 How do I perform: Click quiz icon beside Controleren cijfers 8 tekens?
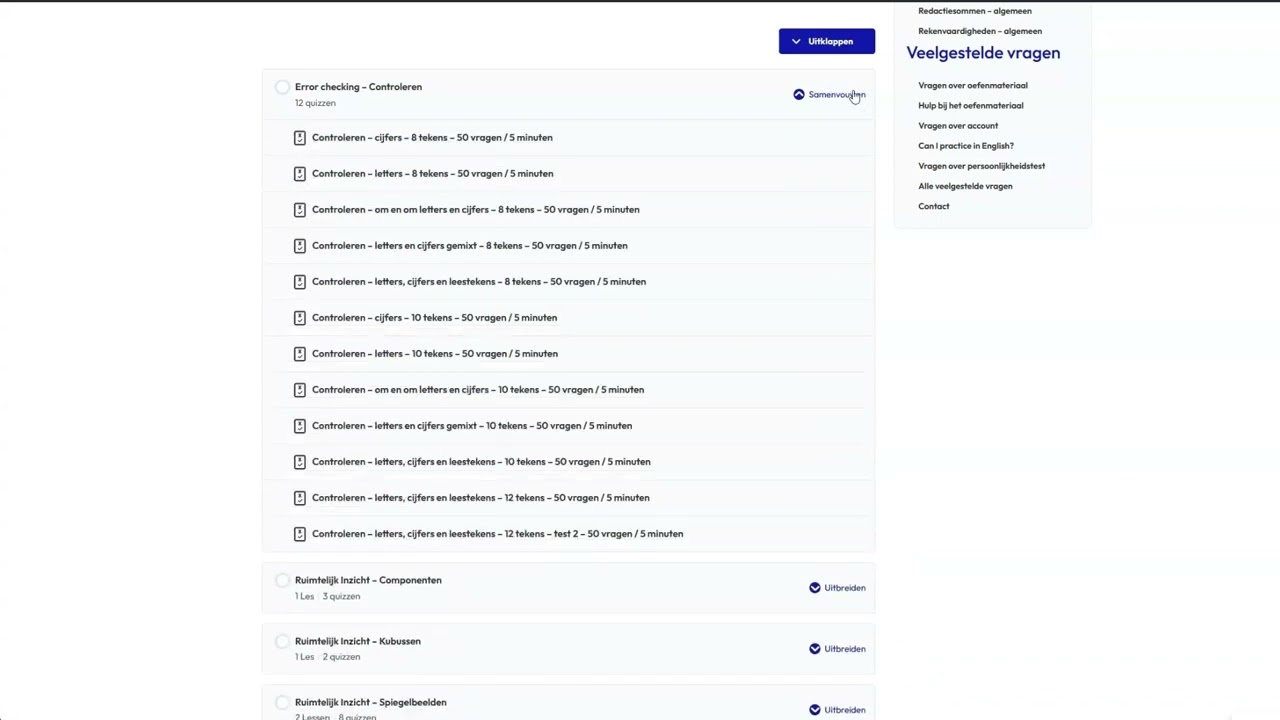click(299, 138)
